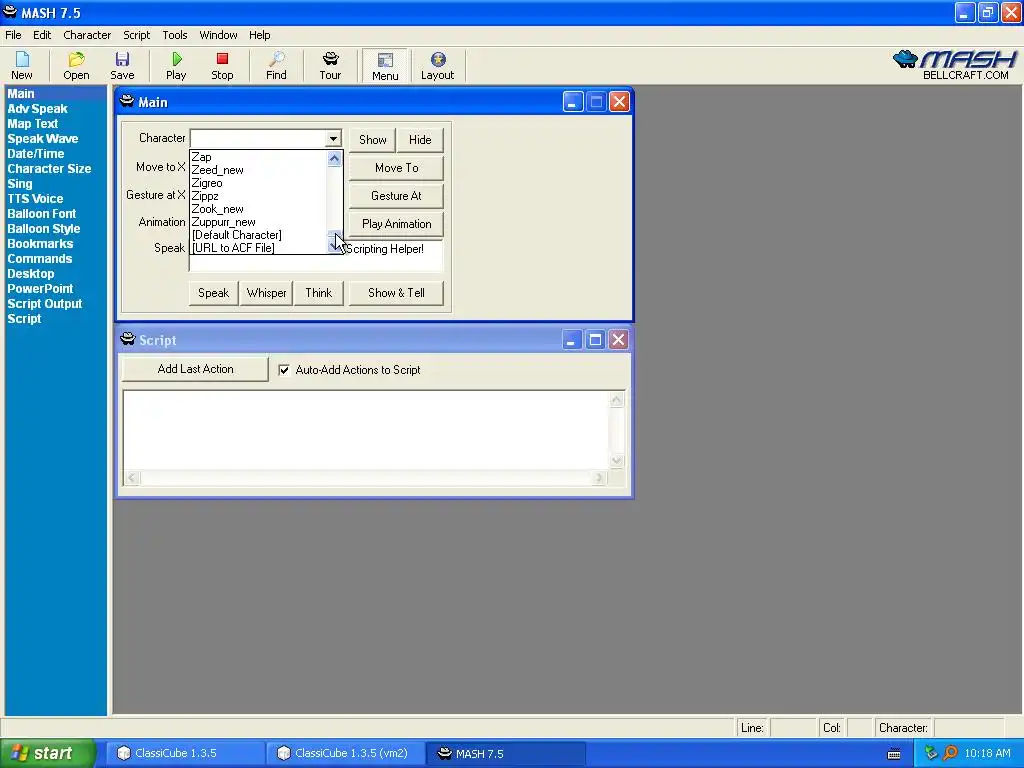Click the MASH Bellcraft.com logo
Viewport: 1024px width, 768px height.
[955, 65]
